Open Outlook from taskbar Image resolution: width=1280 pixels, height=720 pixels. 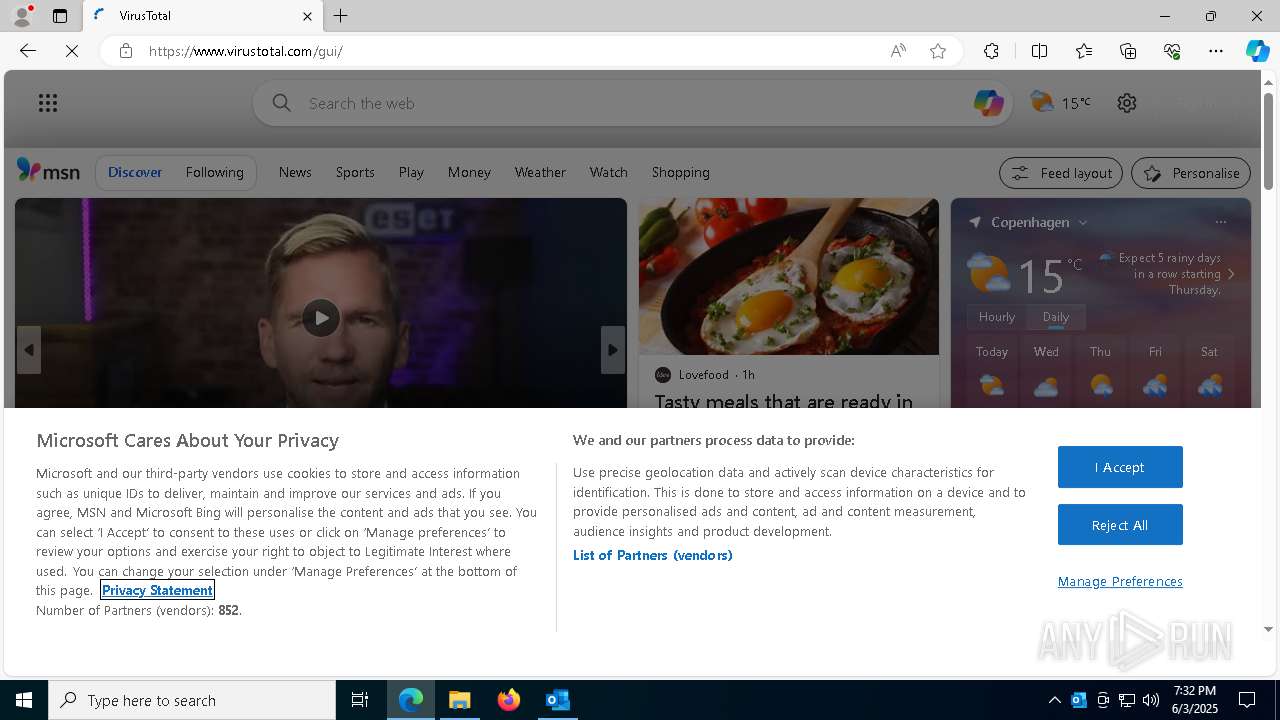click(558, 700)
